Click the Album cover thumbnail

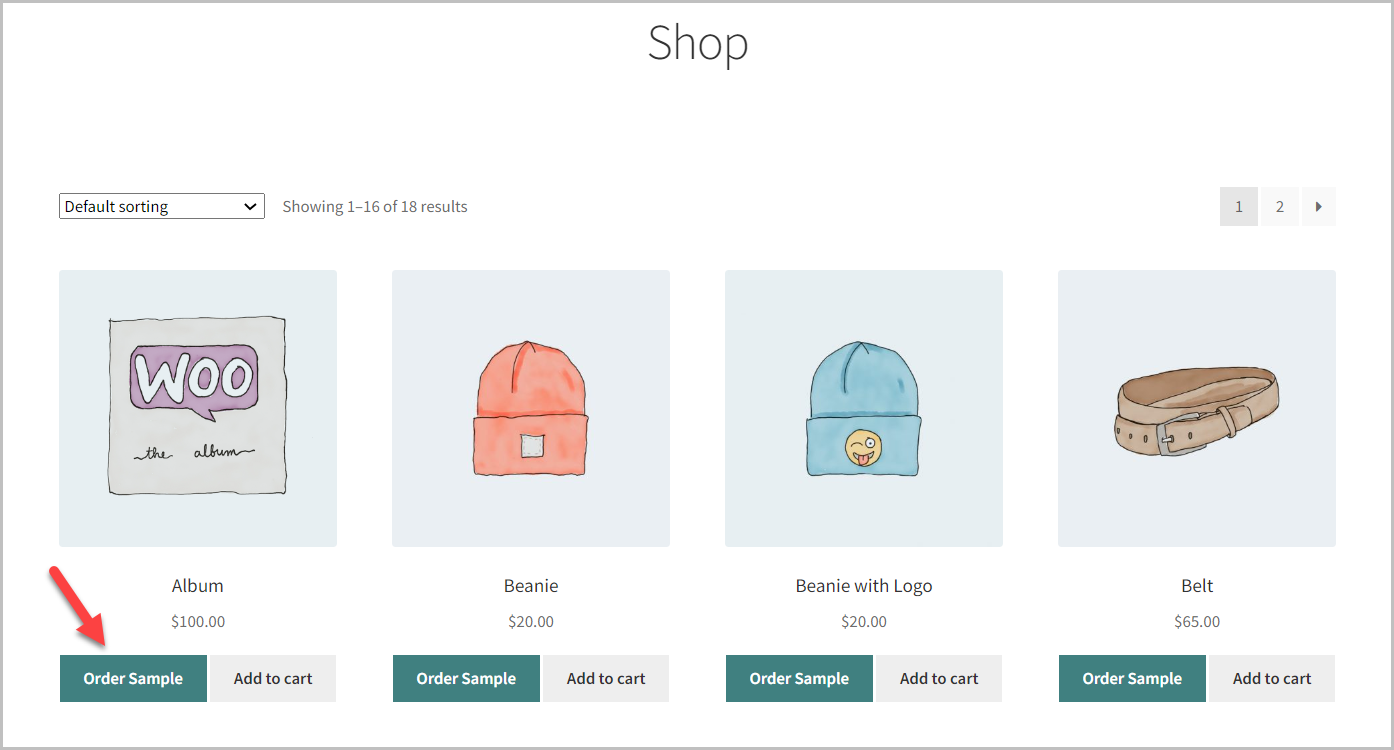(x=197, y=407)
